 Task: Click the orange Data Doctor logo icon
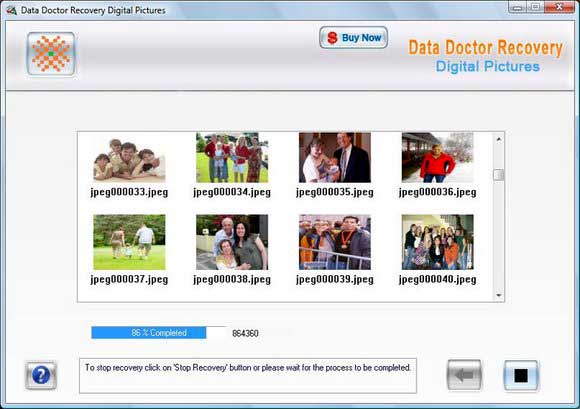[51, 54]
